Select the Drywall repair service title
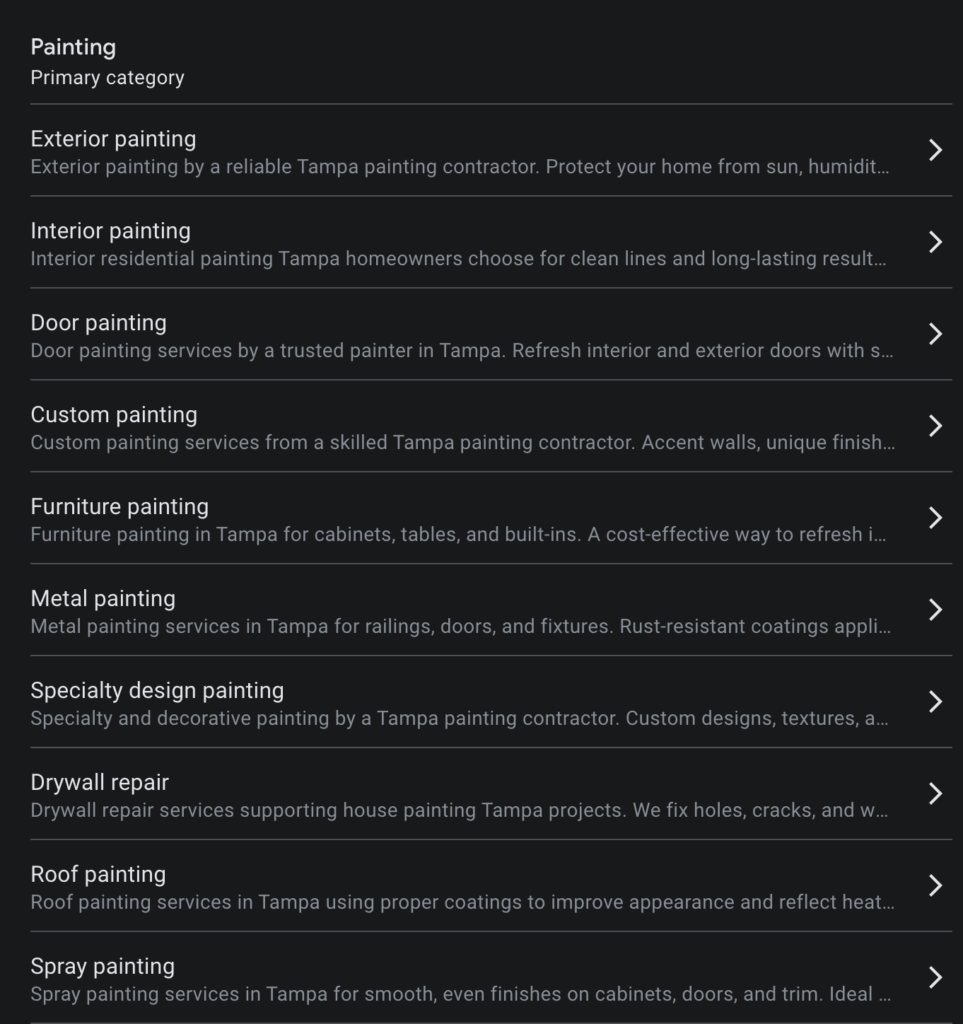This screenshot has width=963, height=1024. tap(99, 783)
